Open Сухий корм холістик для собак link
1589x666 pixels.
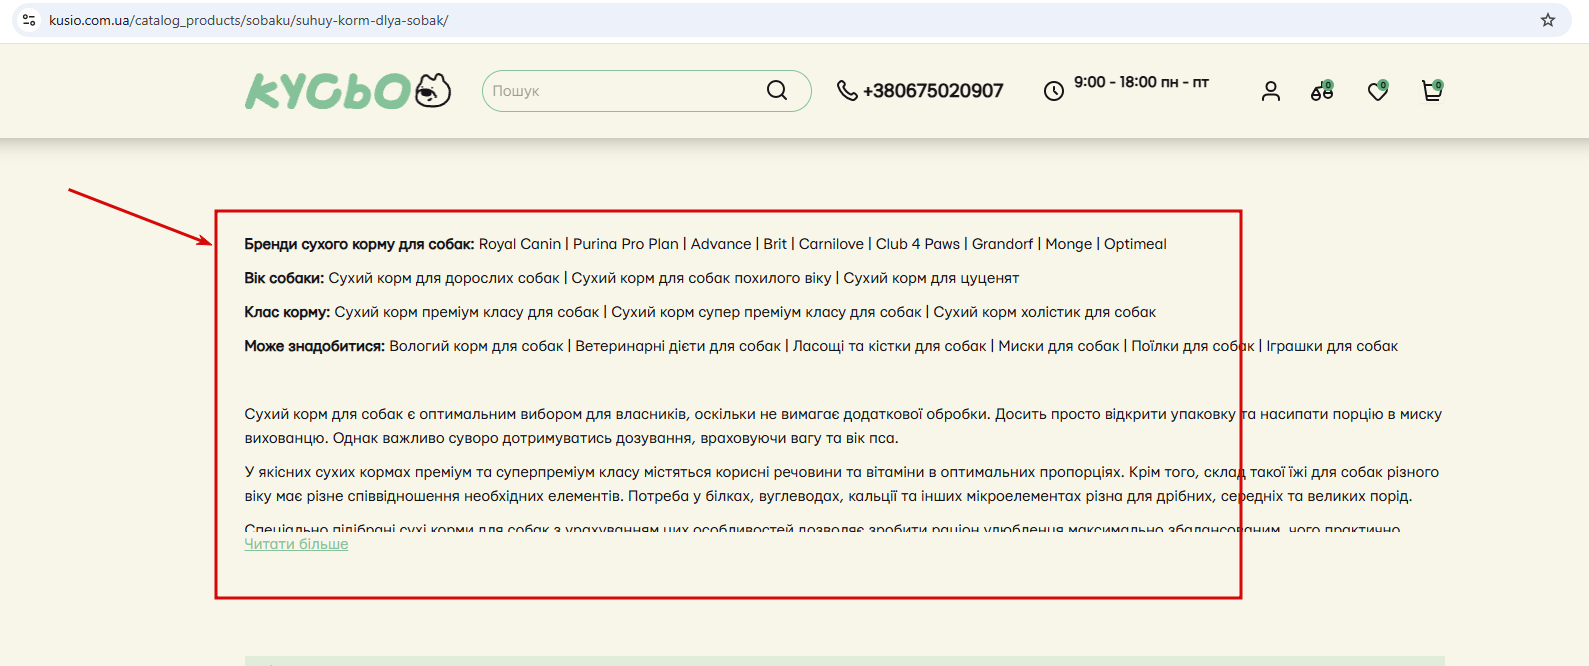[x=1044, y=312]
